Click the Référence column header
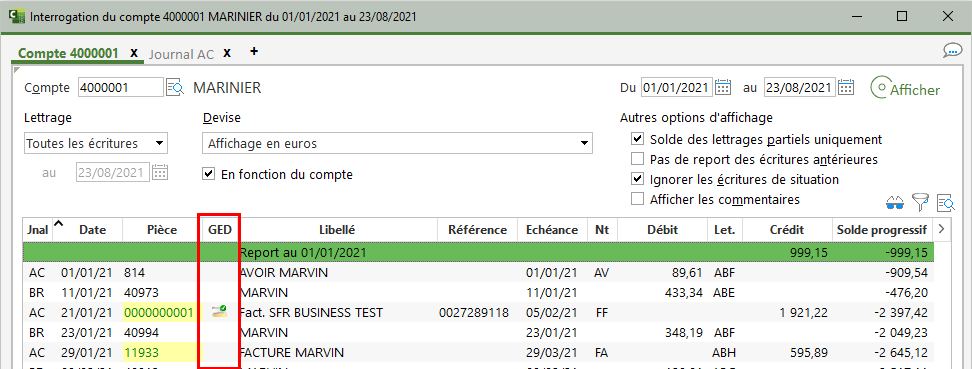This screenshot has width=972, height=369. [x=477, y=229]
